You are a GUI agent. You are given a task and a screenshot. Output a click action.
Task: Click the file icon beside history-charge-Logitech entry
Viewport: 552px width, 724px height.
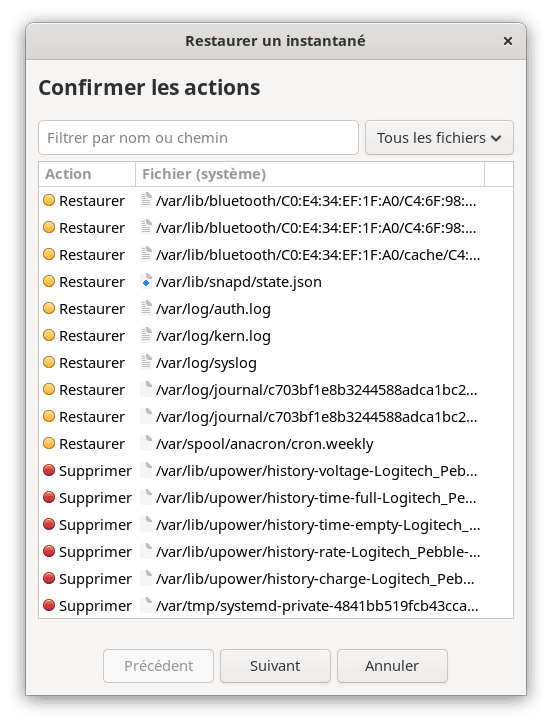point(146,579)
